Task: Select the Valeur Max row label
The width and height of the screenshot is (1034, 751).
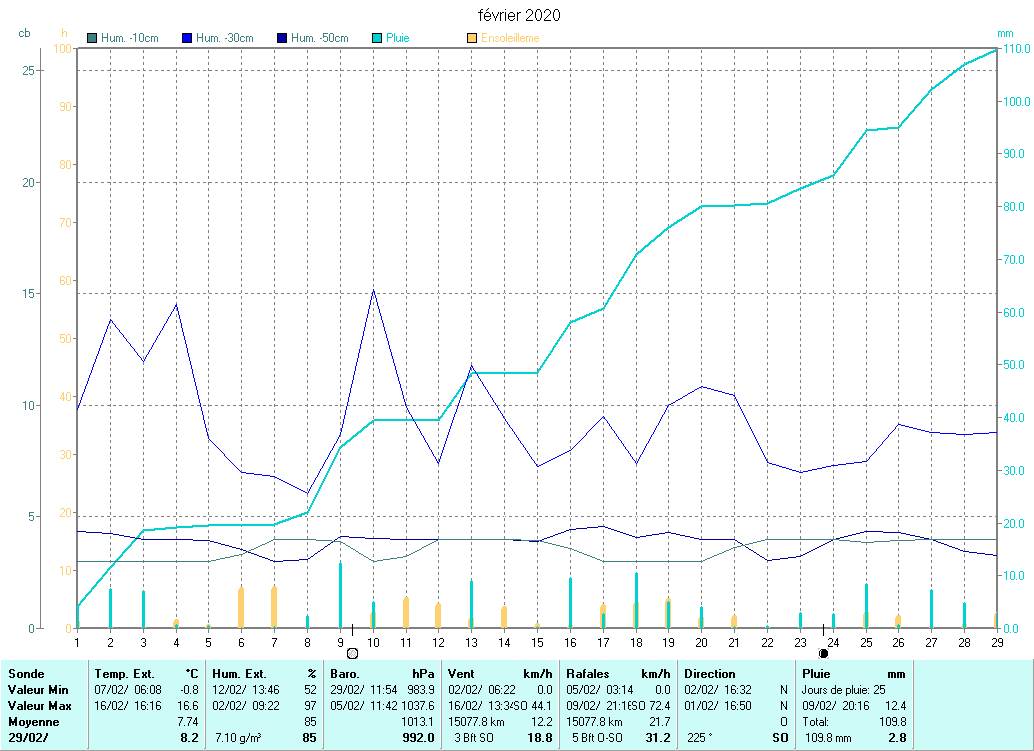Action: (x=38, y=706)
